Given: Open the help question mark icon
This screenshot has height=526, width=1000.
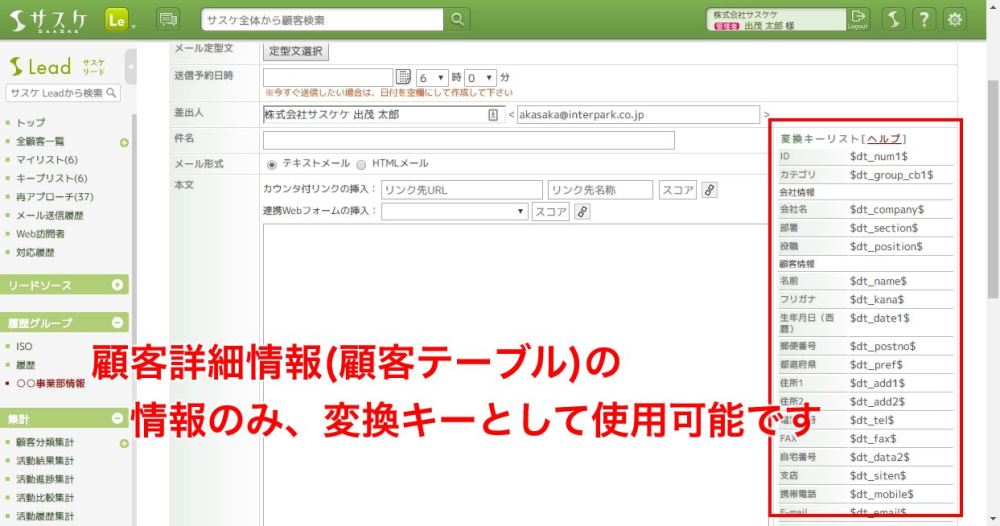Looking at the screenshot, I should click(925, 19).
